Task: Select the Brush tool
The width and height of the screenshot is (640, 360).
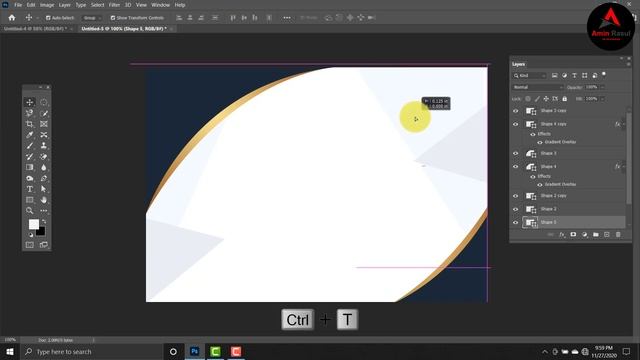Action: point(29,146)
